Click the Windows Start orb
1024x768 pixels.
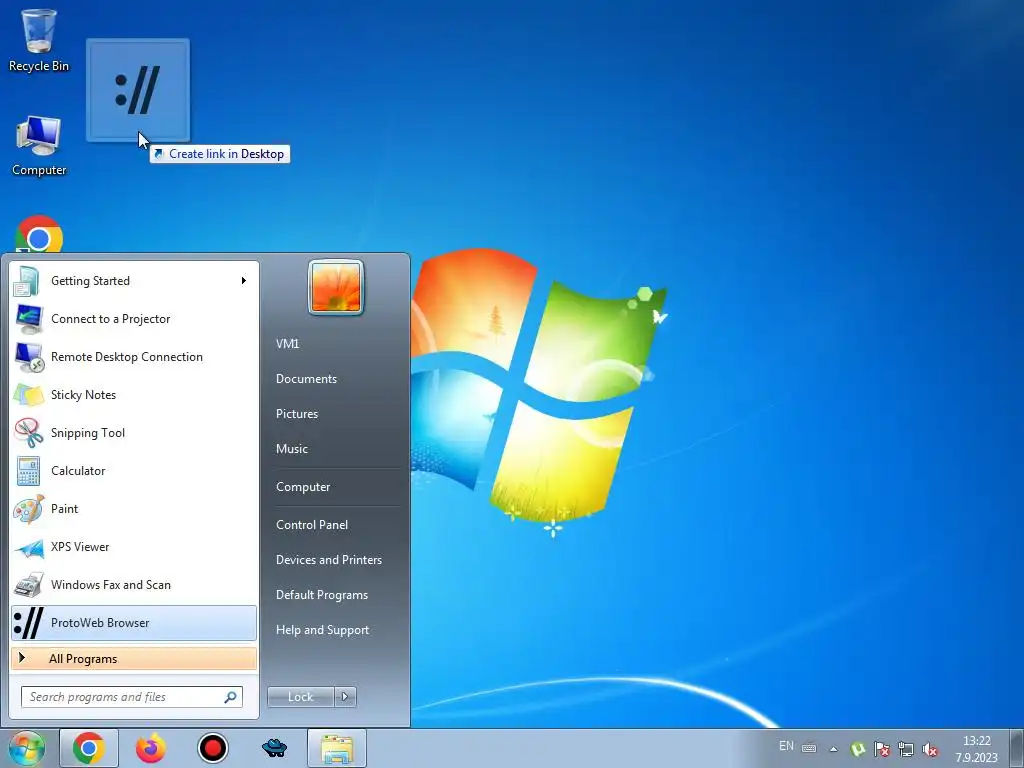(26, 748)
